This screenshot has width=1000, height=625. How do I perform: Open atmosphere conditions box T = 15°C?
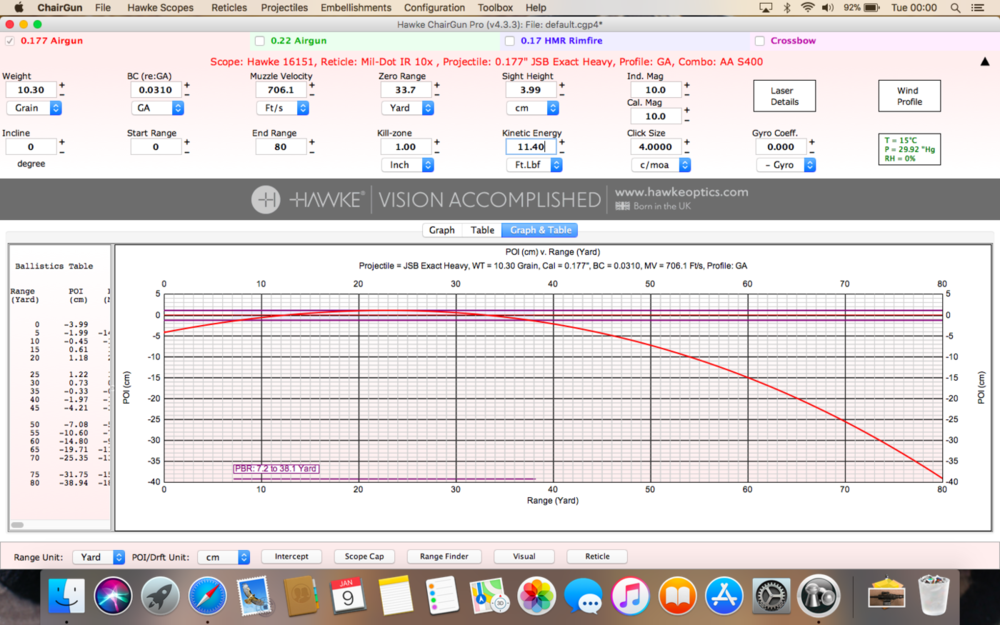point(909,149)
